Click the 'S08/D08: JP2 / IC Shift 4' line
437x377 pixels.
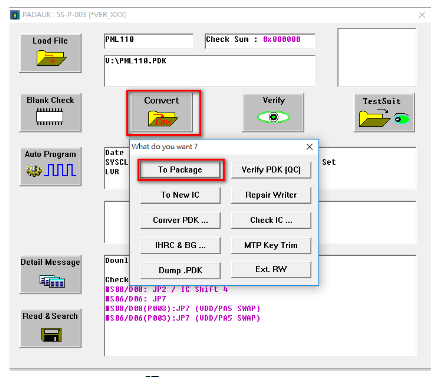click(167, 289)
